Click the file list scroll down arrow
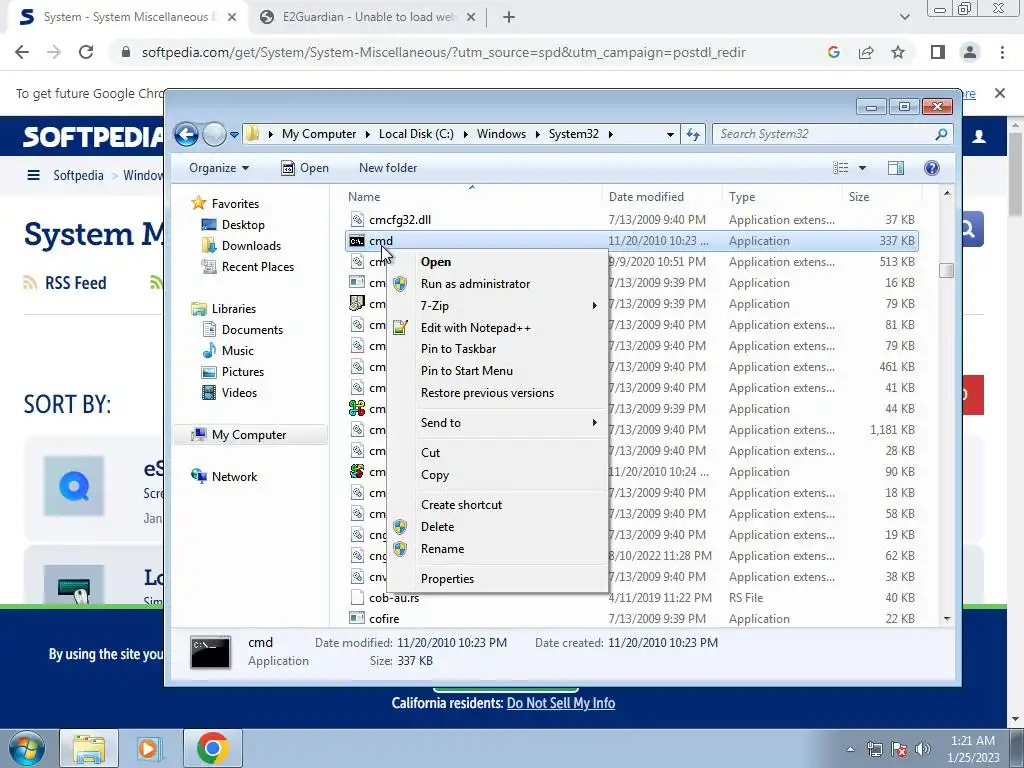Image resolution: width=1024 pixels, height=768 pixels. (947, 619)
